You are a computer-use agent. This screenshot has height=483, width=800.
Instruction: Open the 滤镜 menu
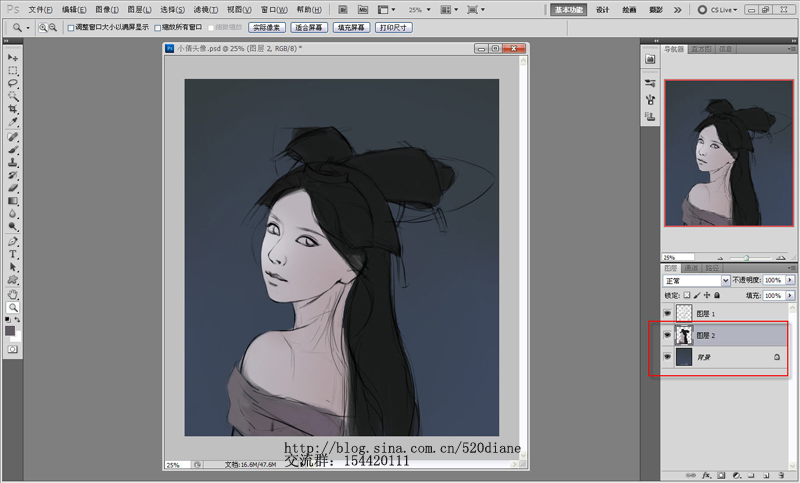click(205, 9)
